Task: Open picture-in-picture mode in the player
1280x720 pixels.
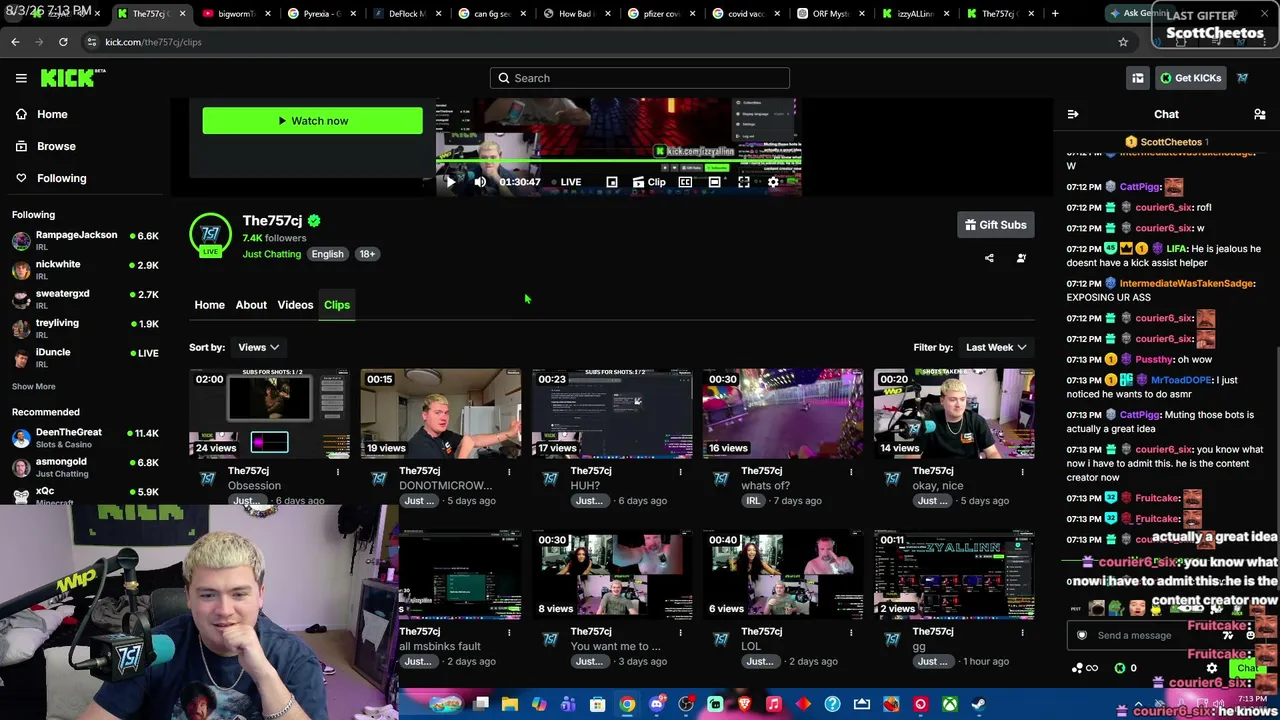Action: tap(612, 182)
